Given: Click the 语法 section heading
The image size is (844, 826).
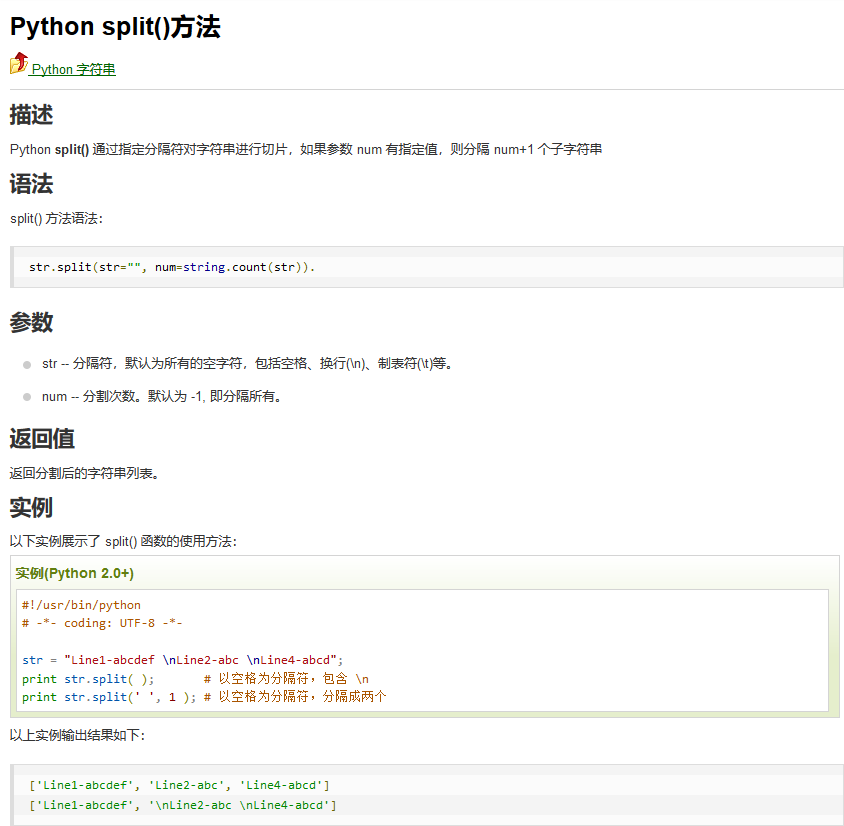Looking at the screenshot, I should coord(31,183).
